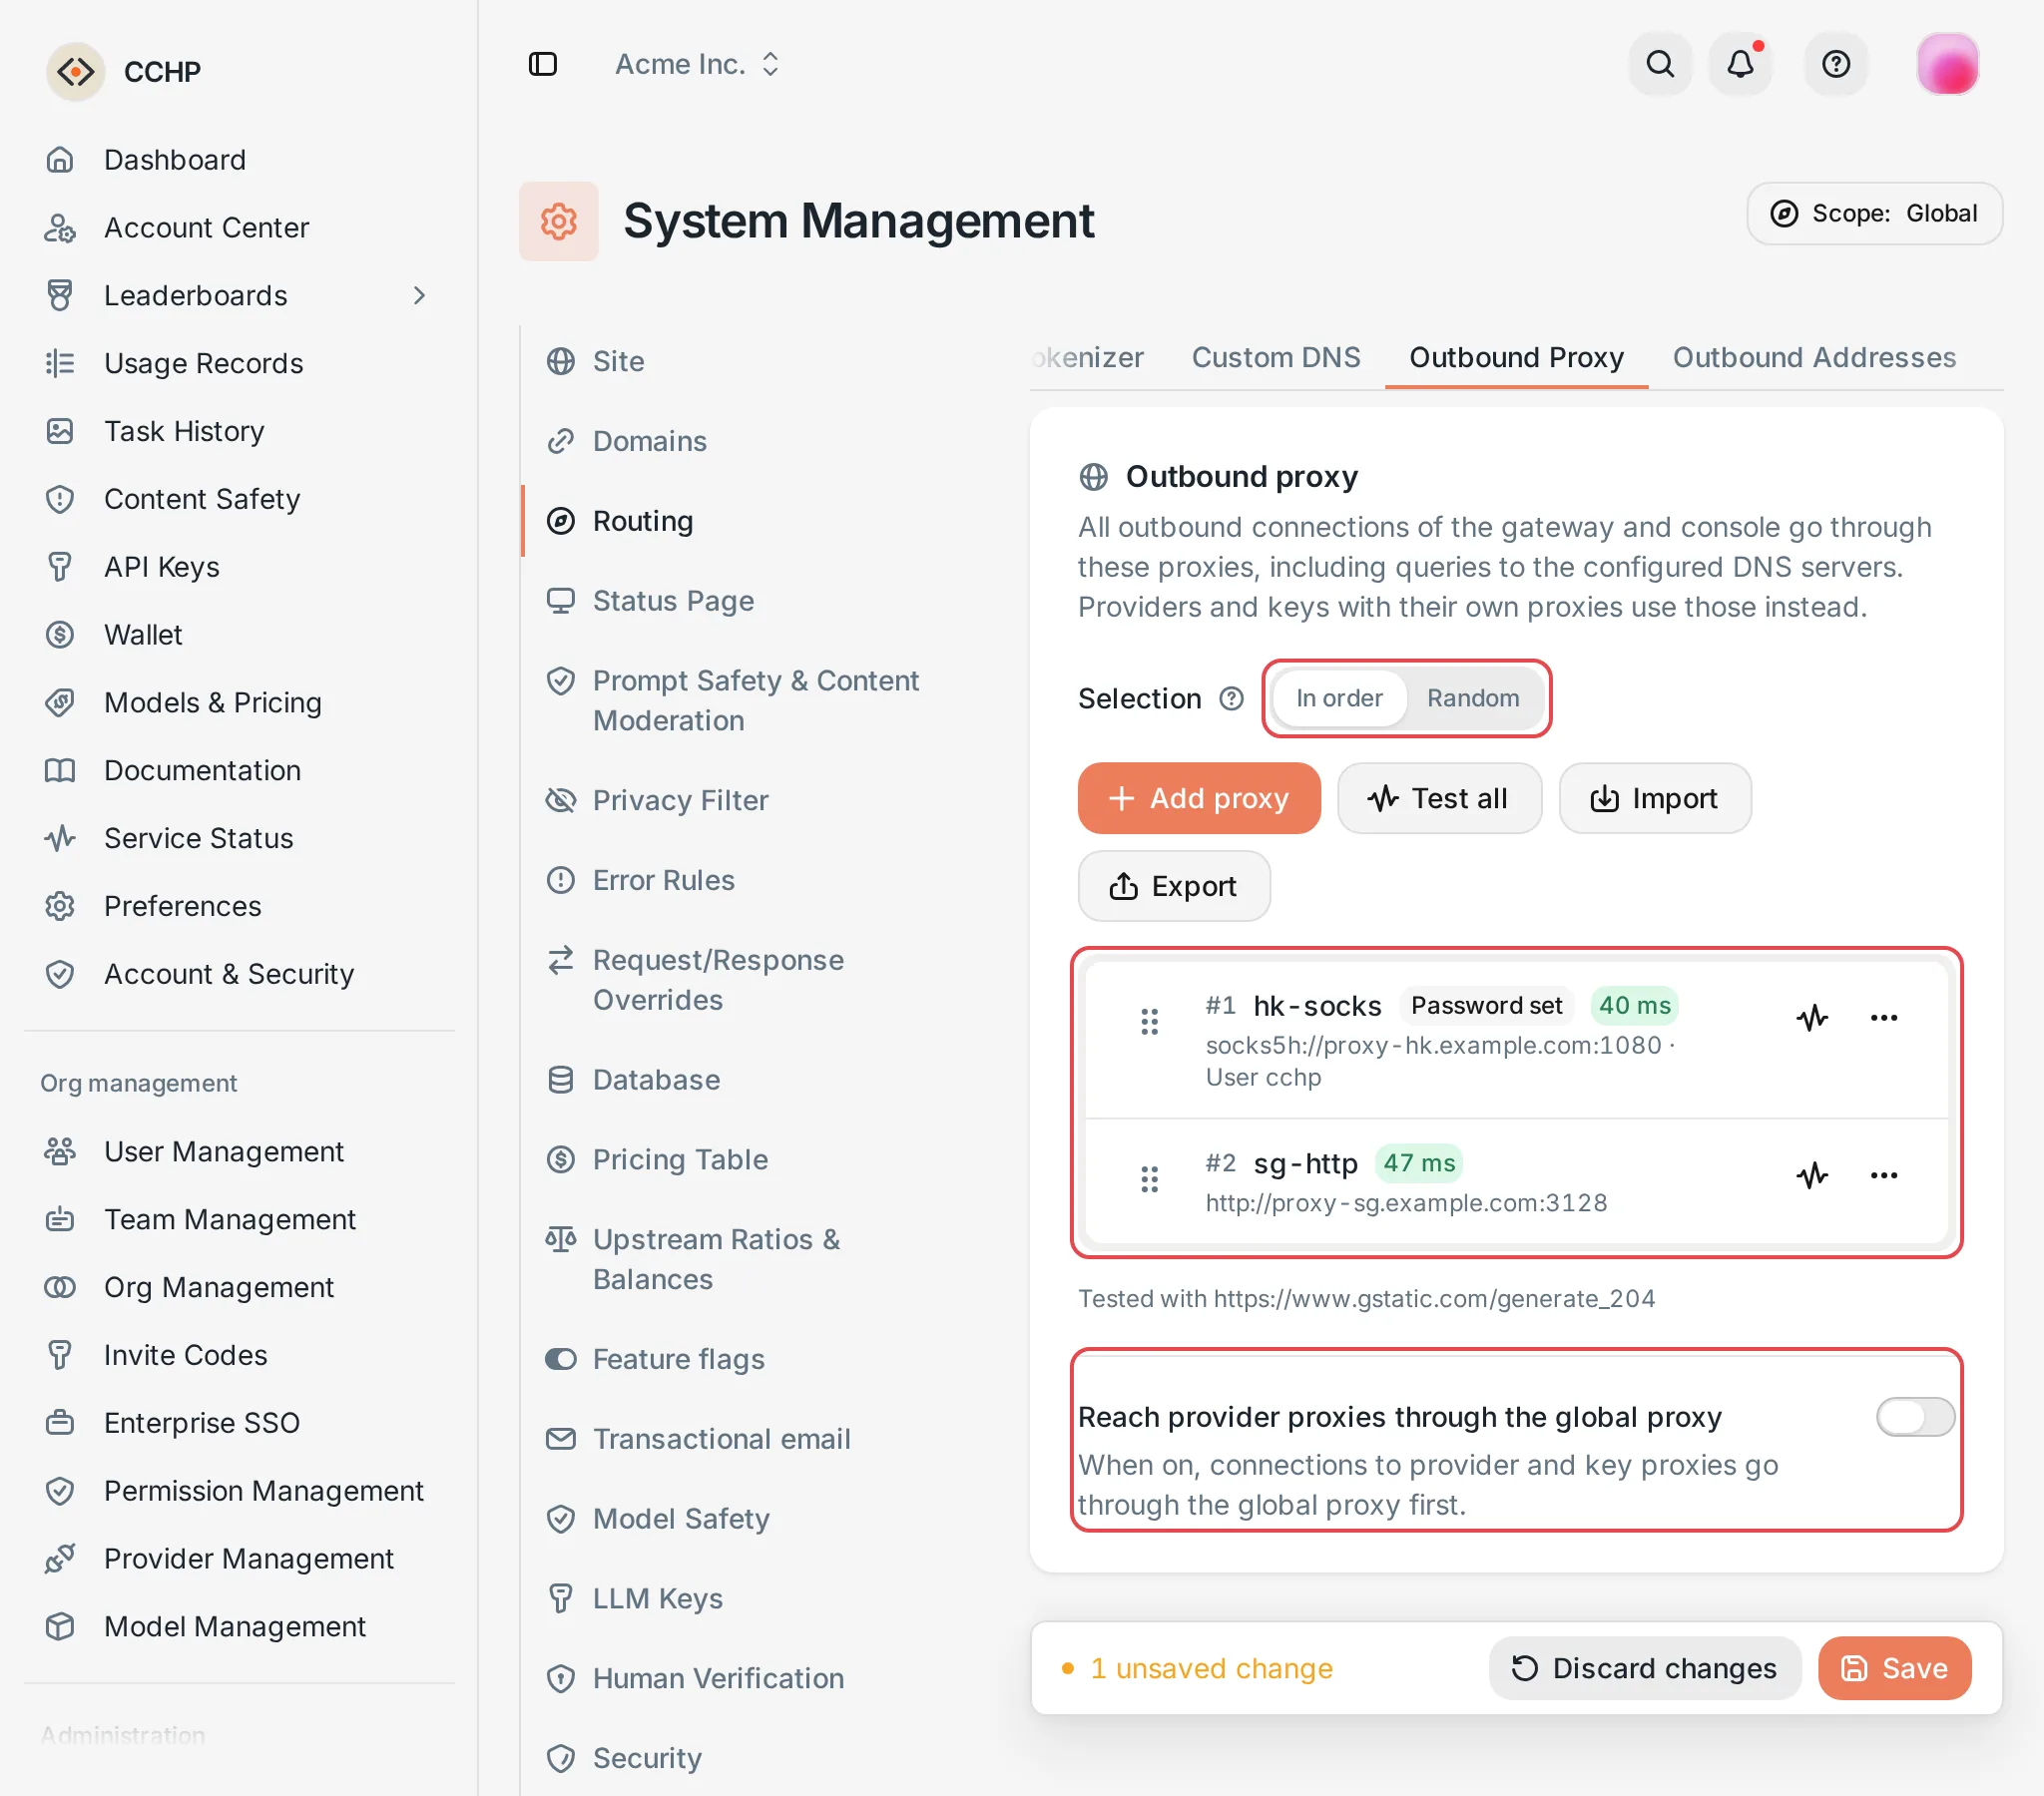Screen dimensions: 2044x1796
Task: Switch to Outbound Addresses tab
Action: [x=1813, y=357]
